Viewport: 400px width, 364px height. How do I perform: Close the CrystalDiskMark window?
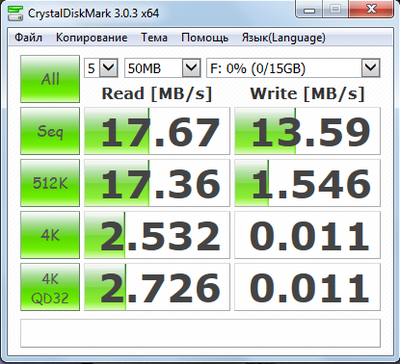[371, 10]
